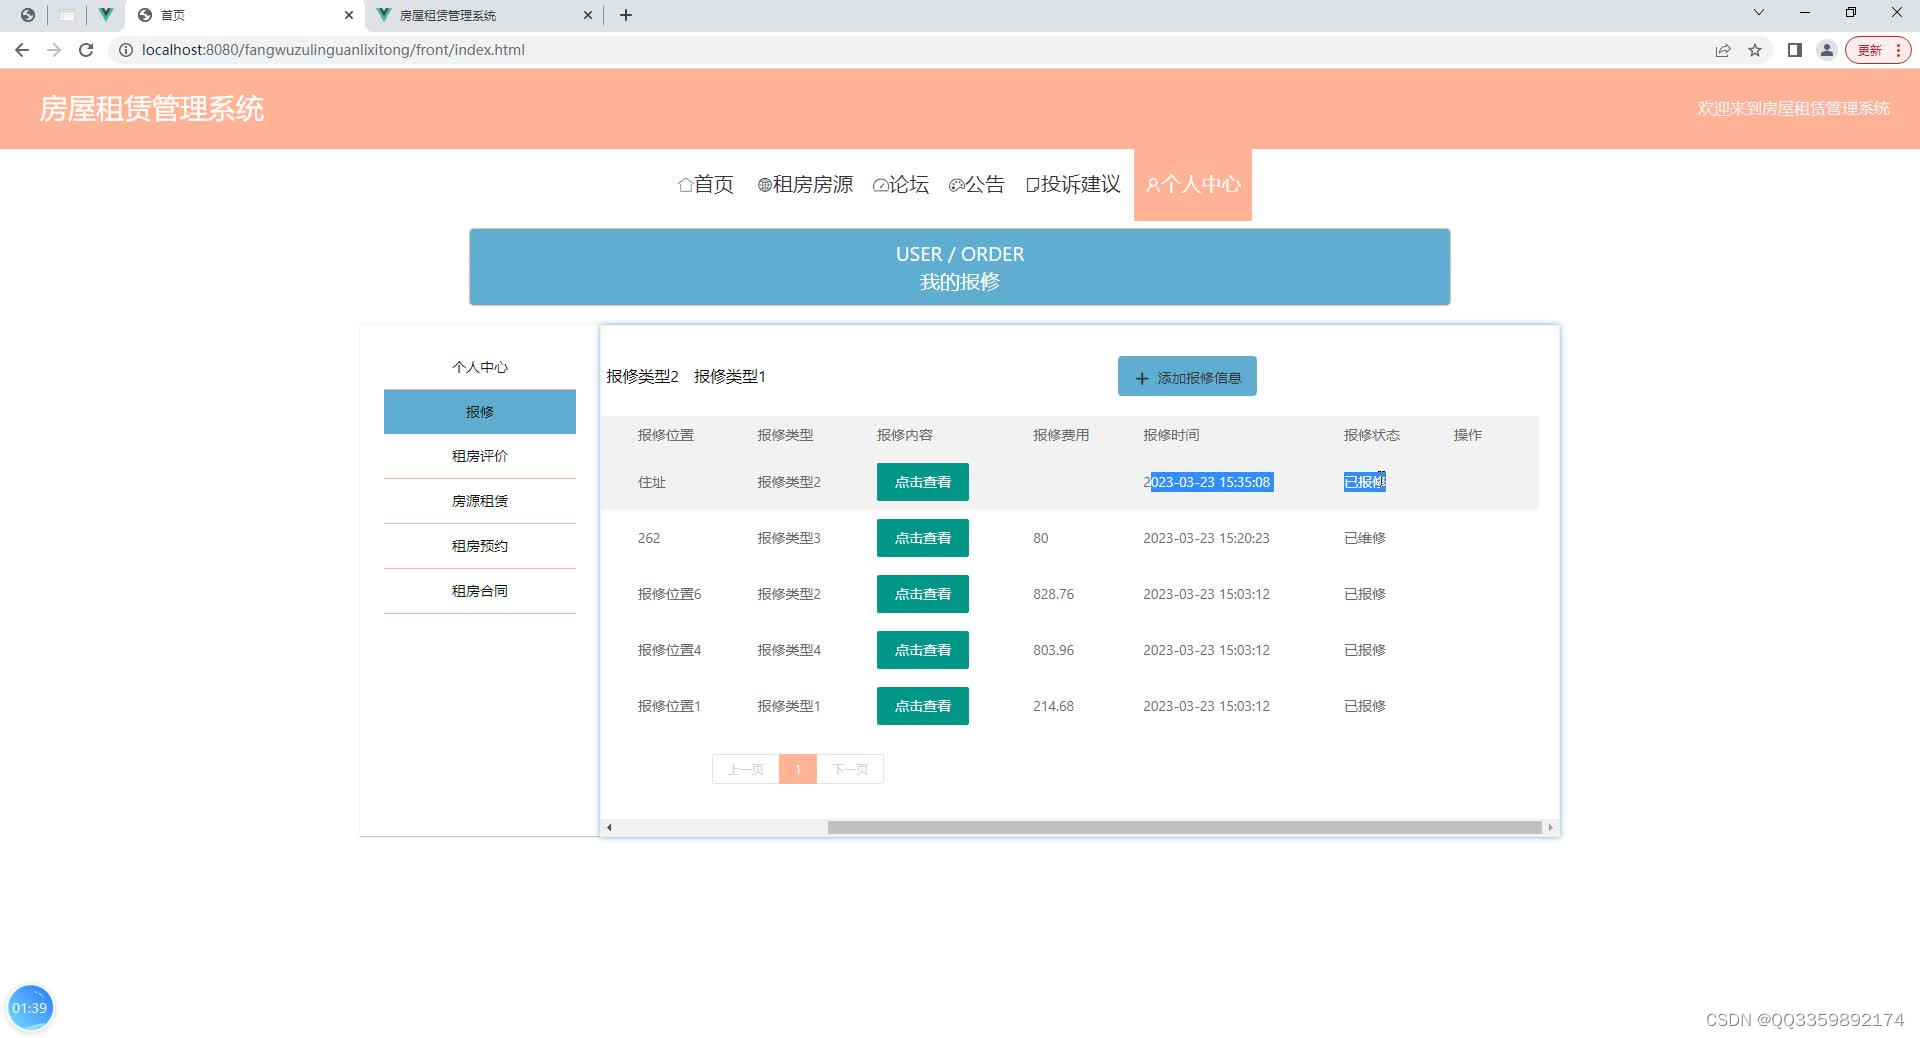Click the 更新 browser update button
The height and width of the screenshot is (1038, 1920).
pos(1878,50)
